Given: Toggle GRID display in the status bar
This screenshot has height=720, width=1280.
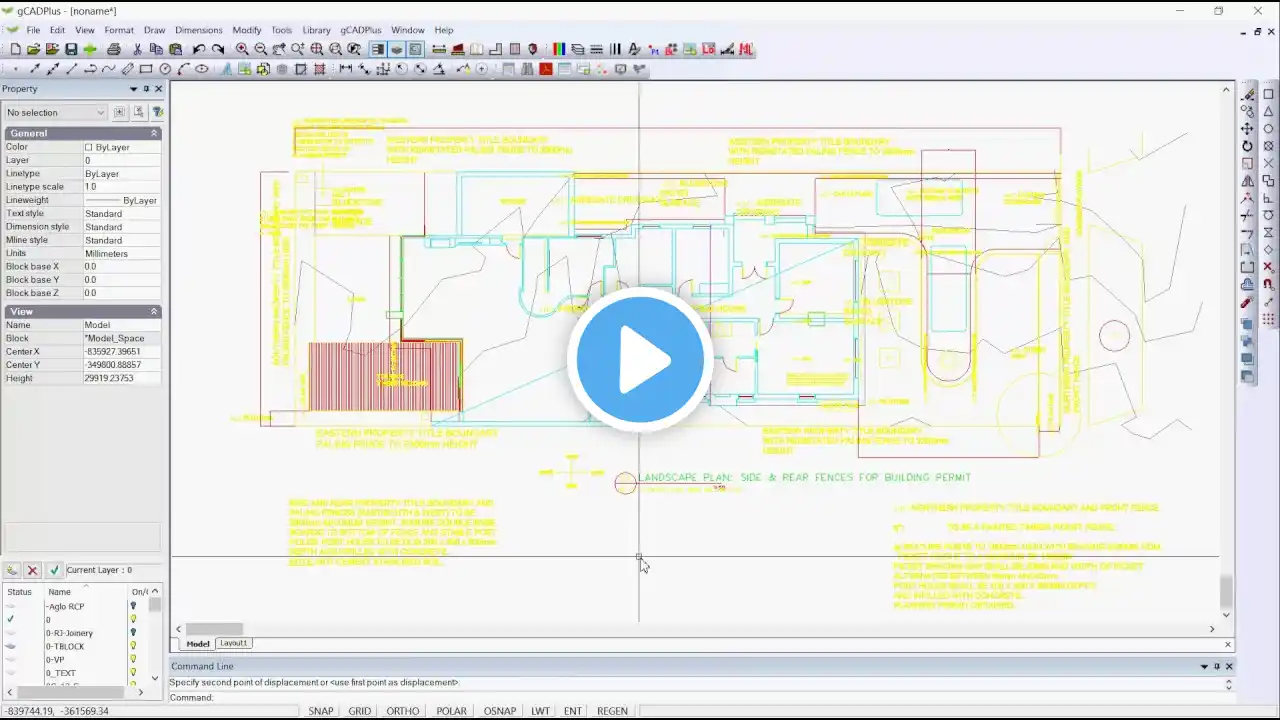Looking at the screenshot, I should (359, 711).
